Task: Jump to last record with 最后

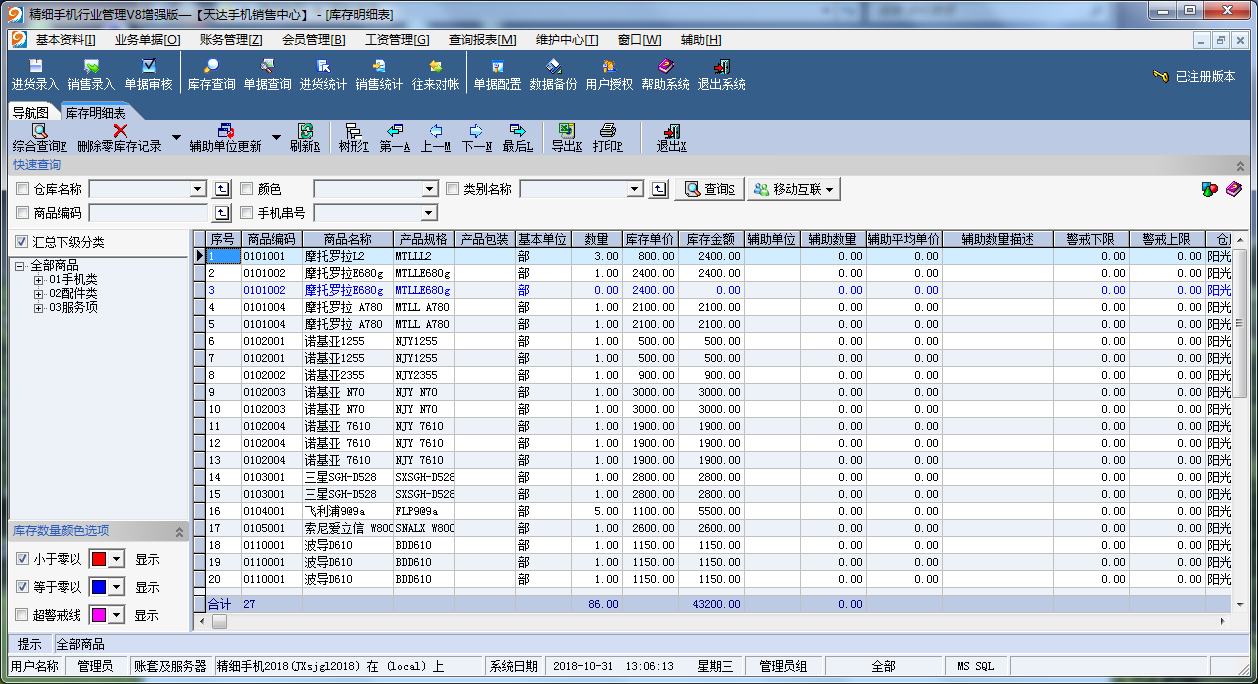Action: point(517,138)
